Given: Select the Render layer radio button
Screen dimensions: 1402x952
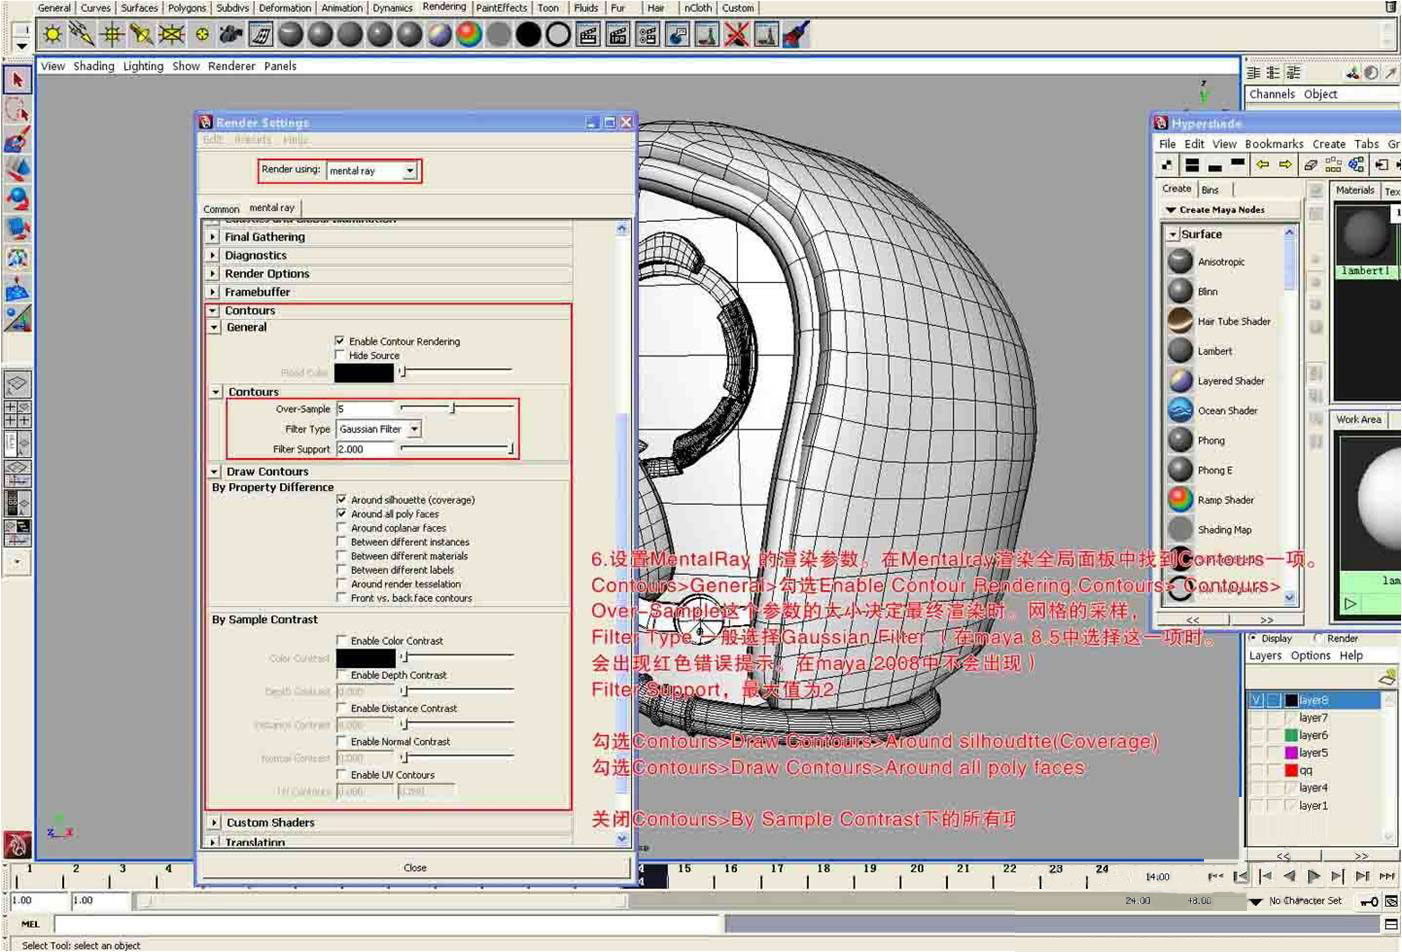Looking at the screenshot, I should (1319, 638).
